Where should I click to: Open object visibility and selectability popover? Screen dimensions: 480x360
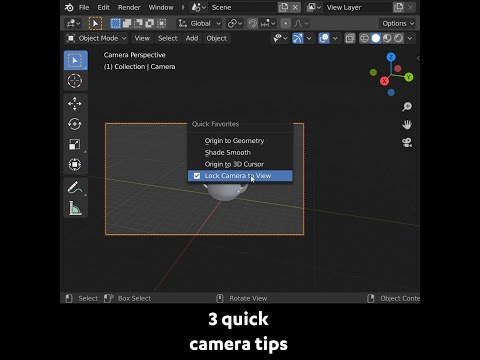click(280, 38)
